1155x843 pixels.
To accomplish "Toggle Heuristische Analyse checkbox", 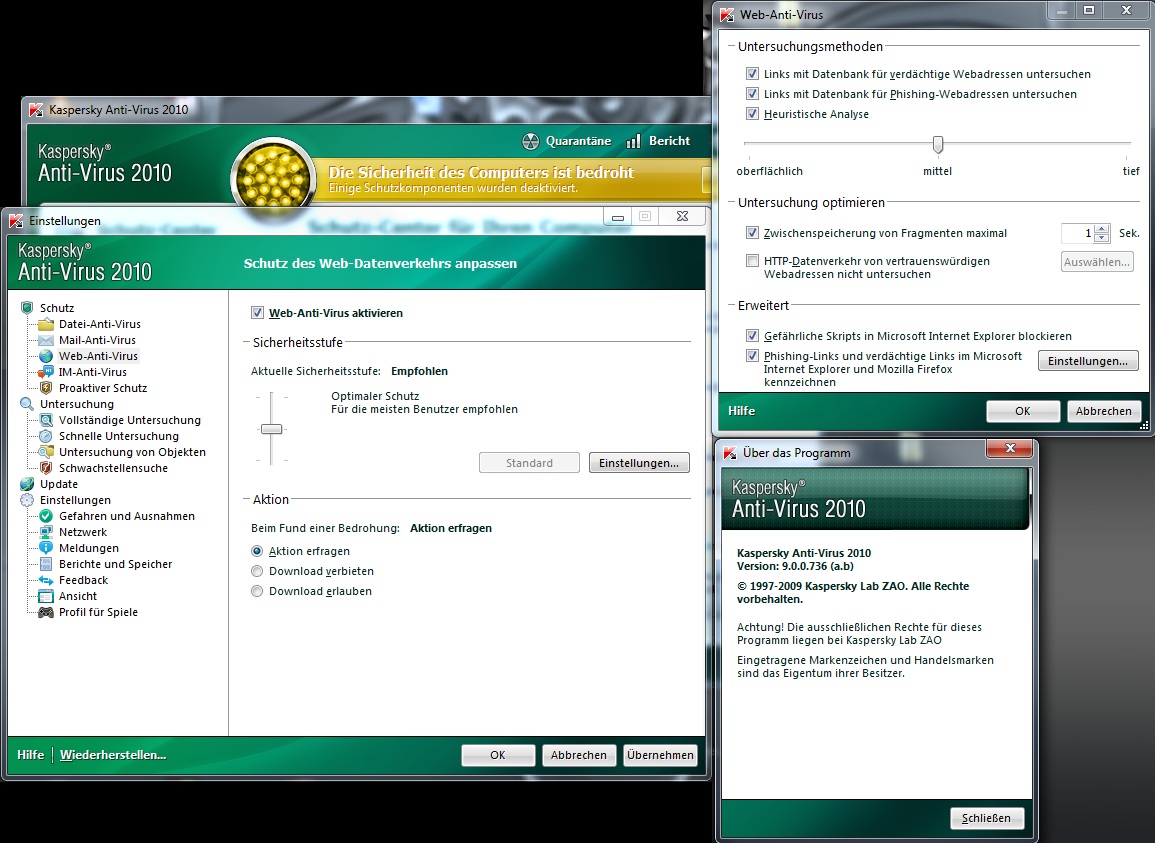I will (x=752, y=113).
